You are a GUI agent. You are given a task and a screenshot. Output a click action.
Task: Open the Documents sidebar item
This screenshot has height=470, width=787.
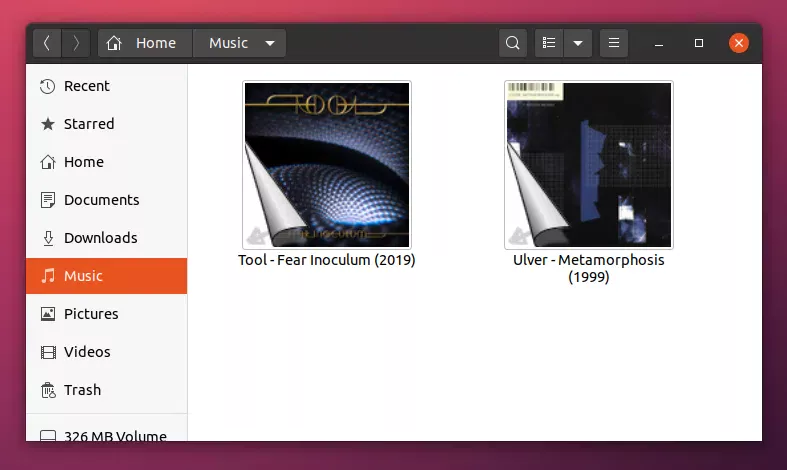(101, 200)
